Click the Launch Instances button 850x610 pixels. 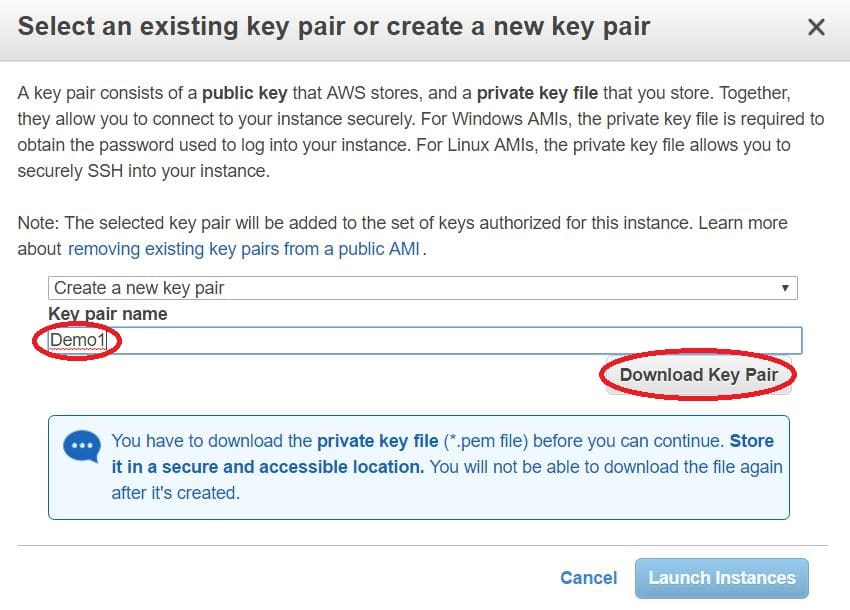pyautogui.click(x=721, y=577)
